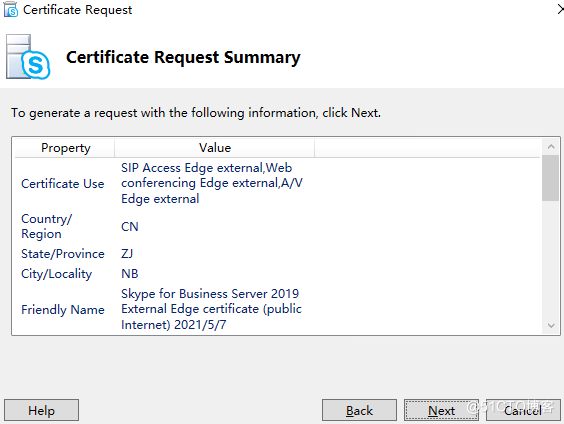Click the Next button
Viewport: 564px width, 424px height.
[x=441, y=410]
